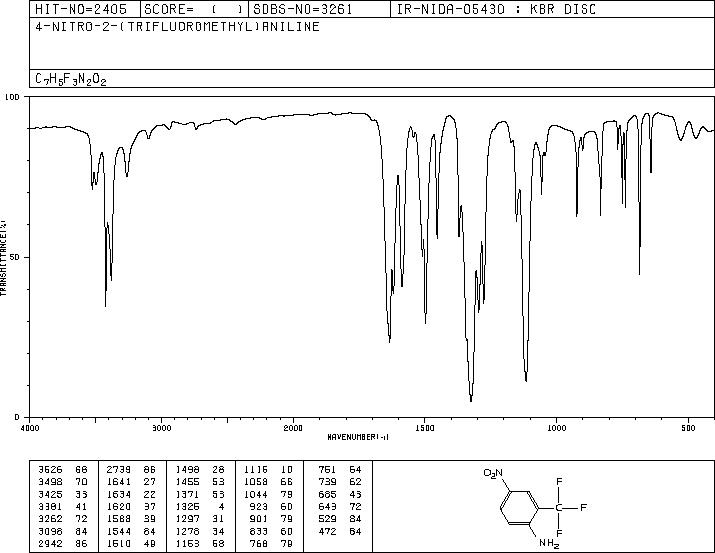715x553 pixels.
Task: Click peak table value 529
Action: click(327, 519)
